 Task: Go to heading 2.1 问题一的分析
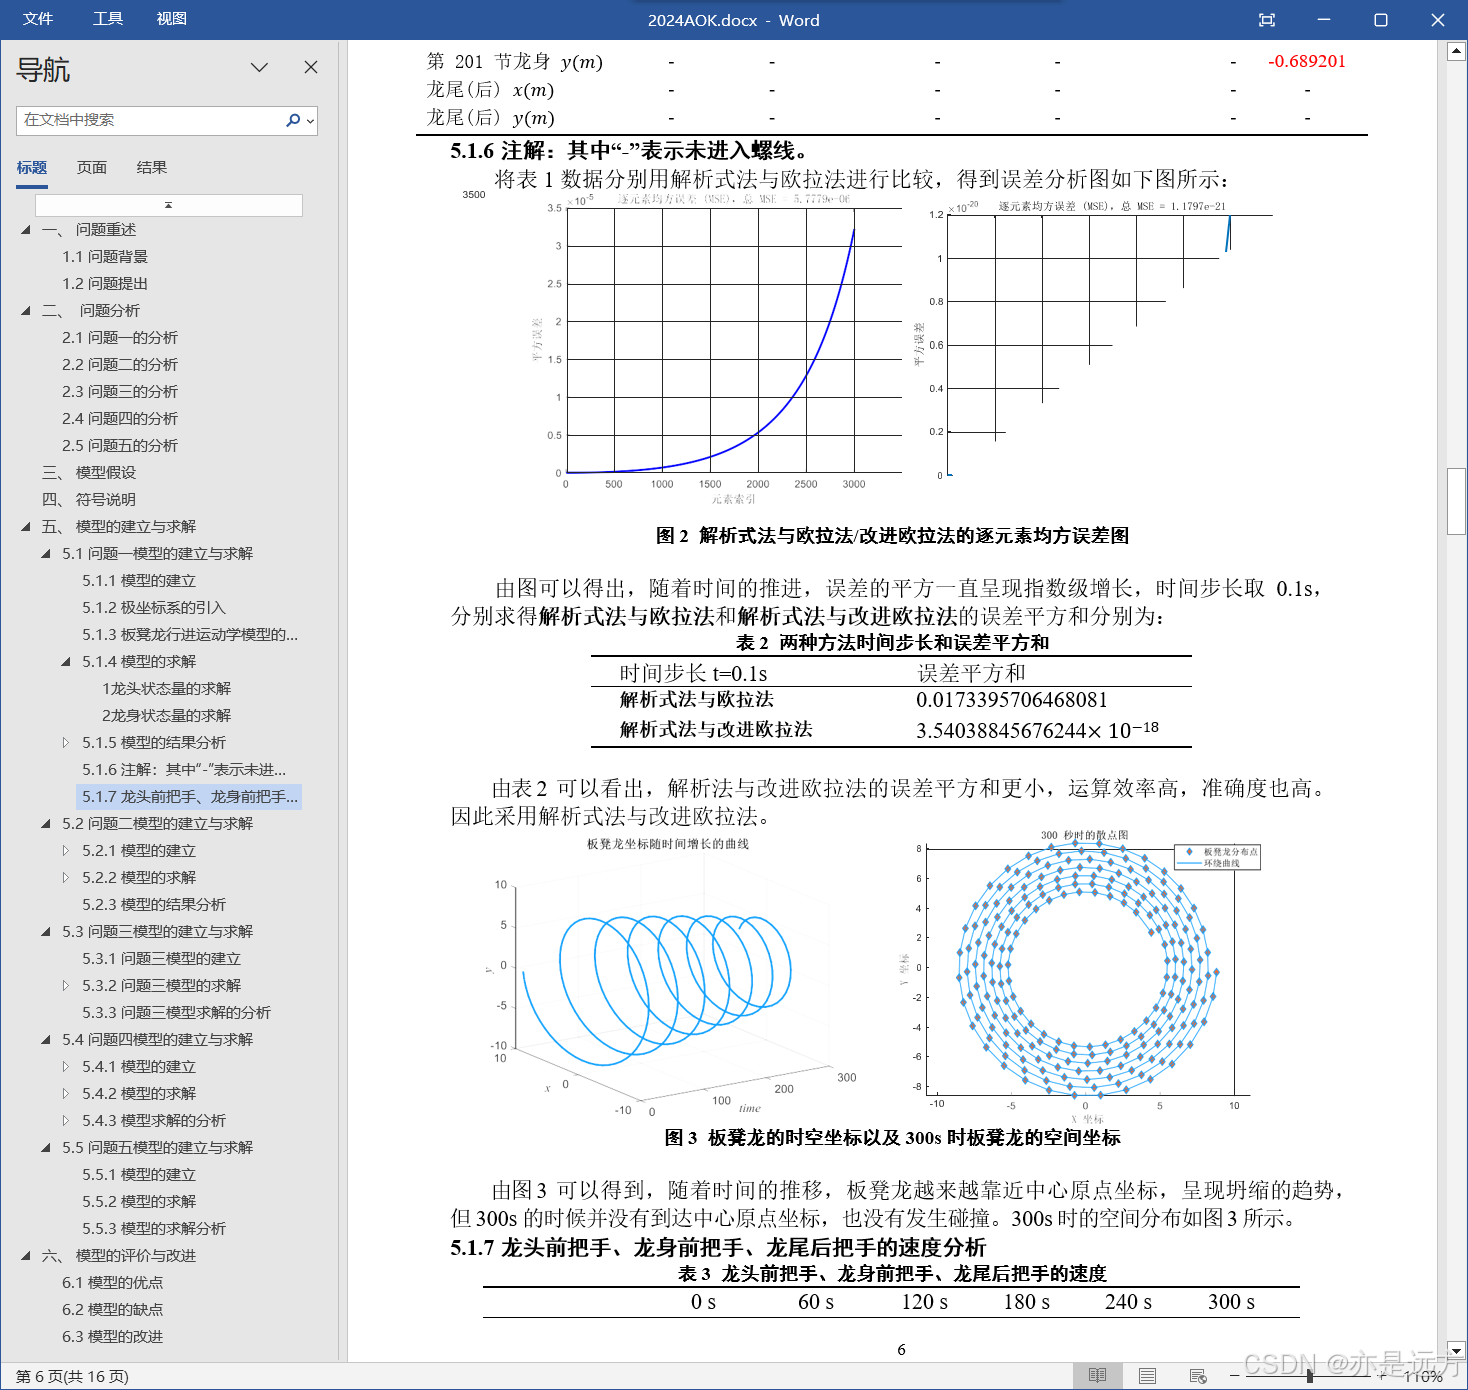coord(120,338)
